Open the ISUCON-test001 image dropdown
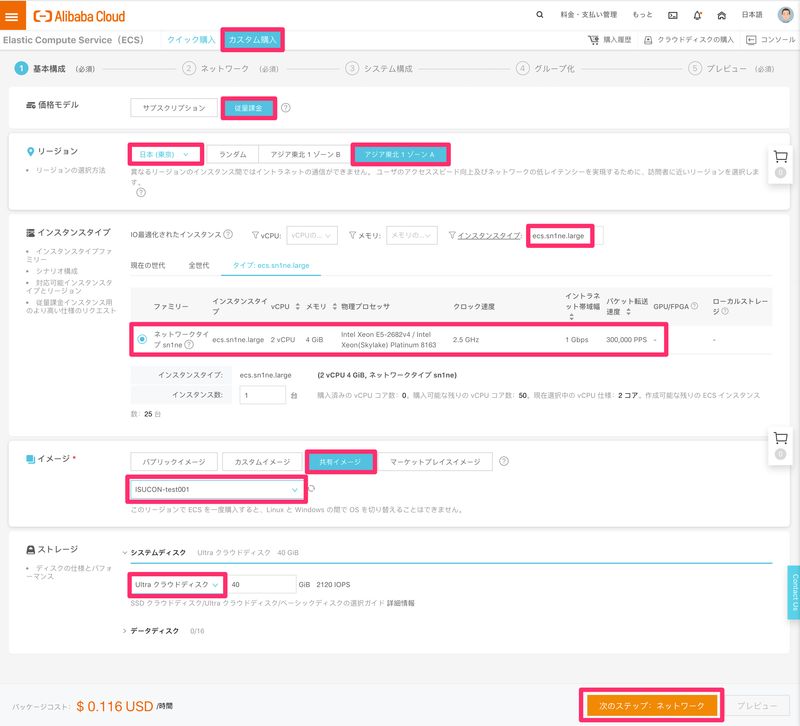800x726 pixels. point(216,489)
